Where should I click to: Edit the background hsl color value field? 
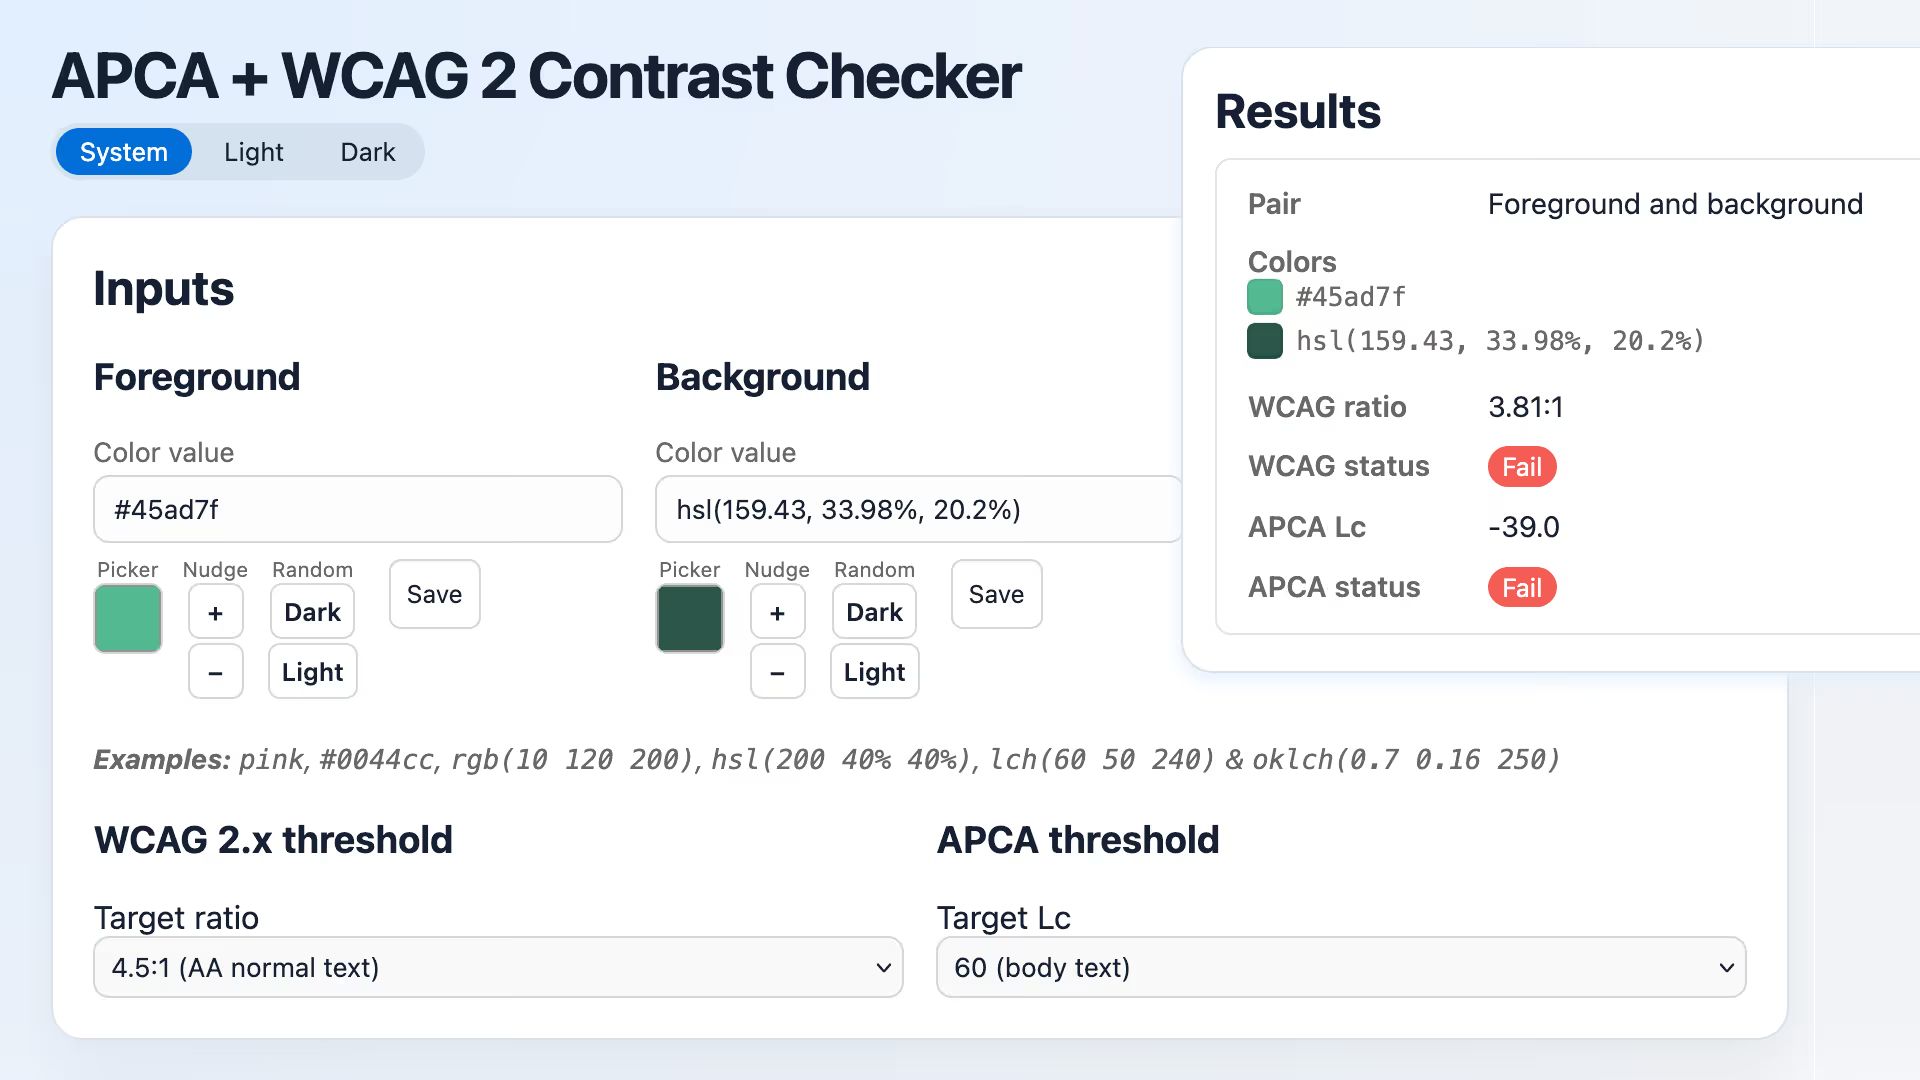pos(919,509)
